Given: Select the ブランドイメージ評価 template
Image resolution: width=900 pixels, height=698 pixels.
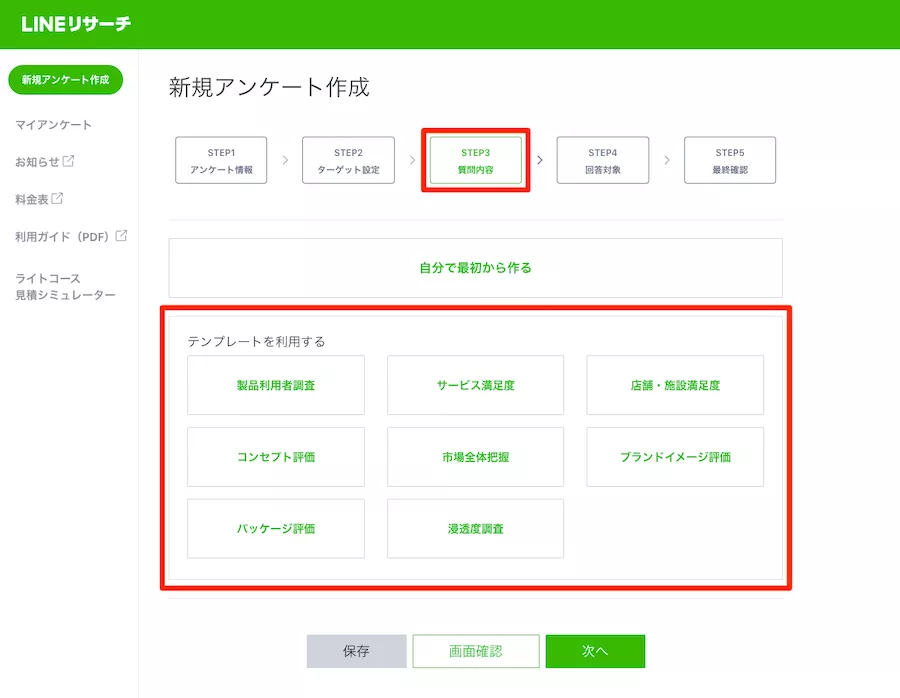Looking at the screenshot, I should [x=675, y=457].
